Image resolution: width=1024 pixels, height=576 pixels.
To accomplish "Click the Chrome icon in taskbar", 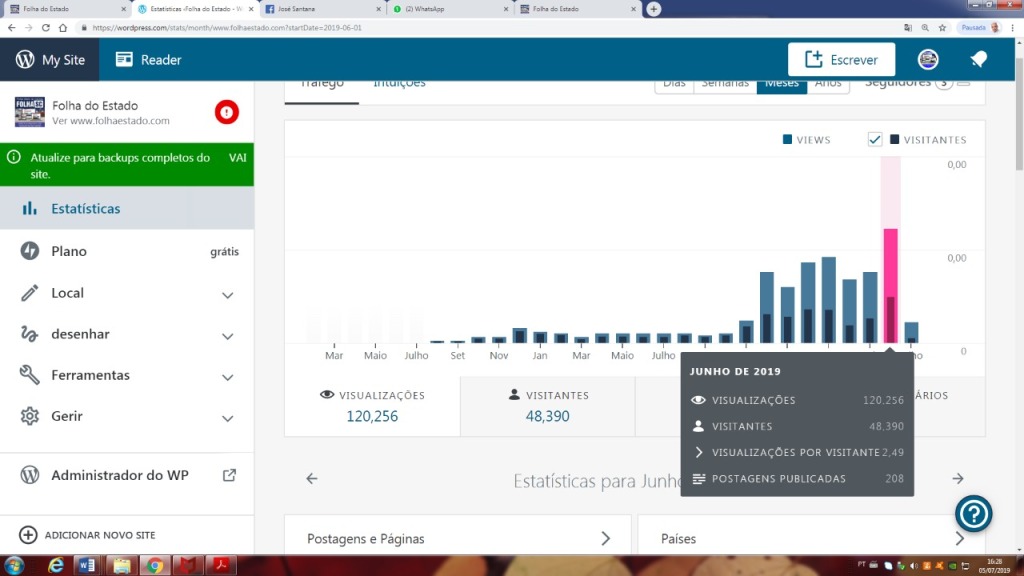I will (153, 566).
